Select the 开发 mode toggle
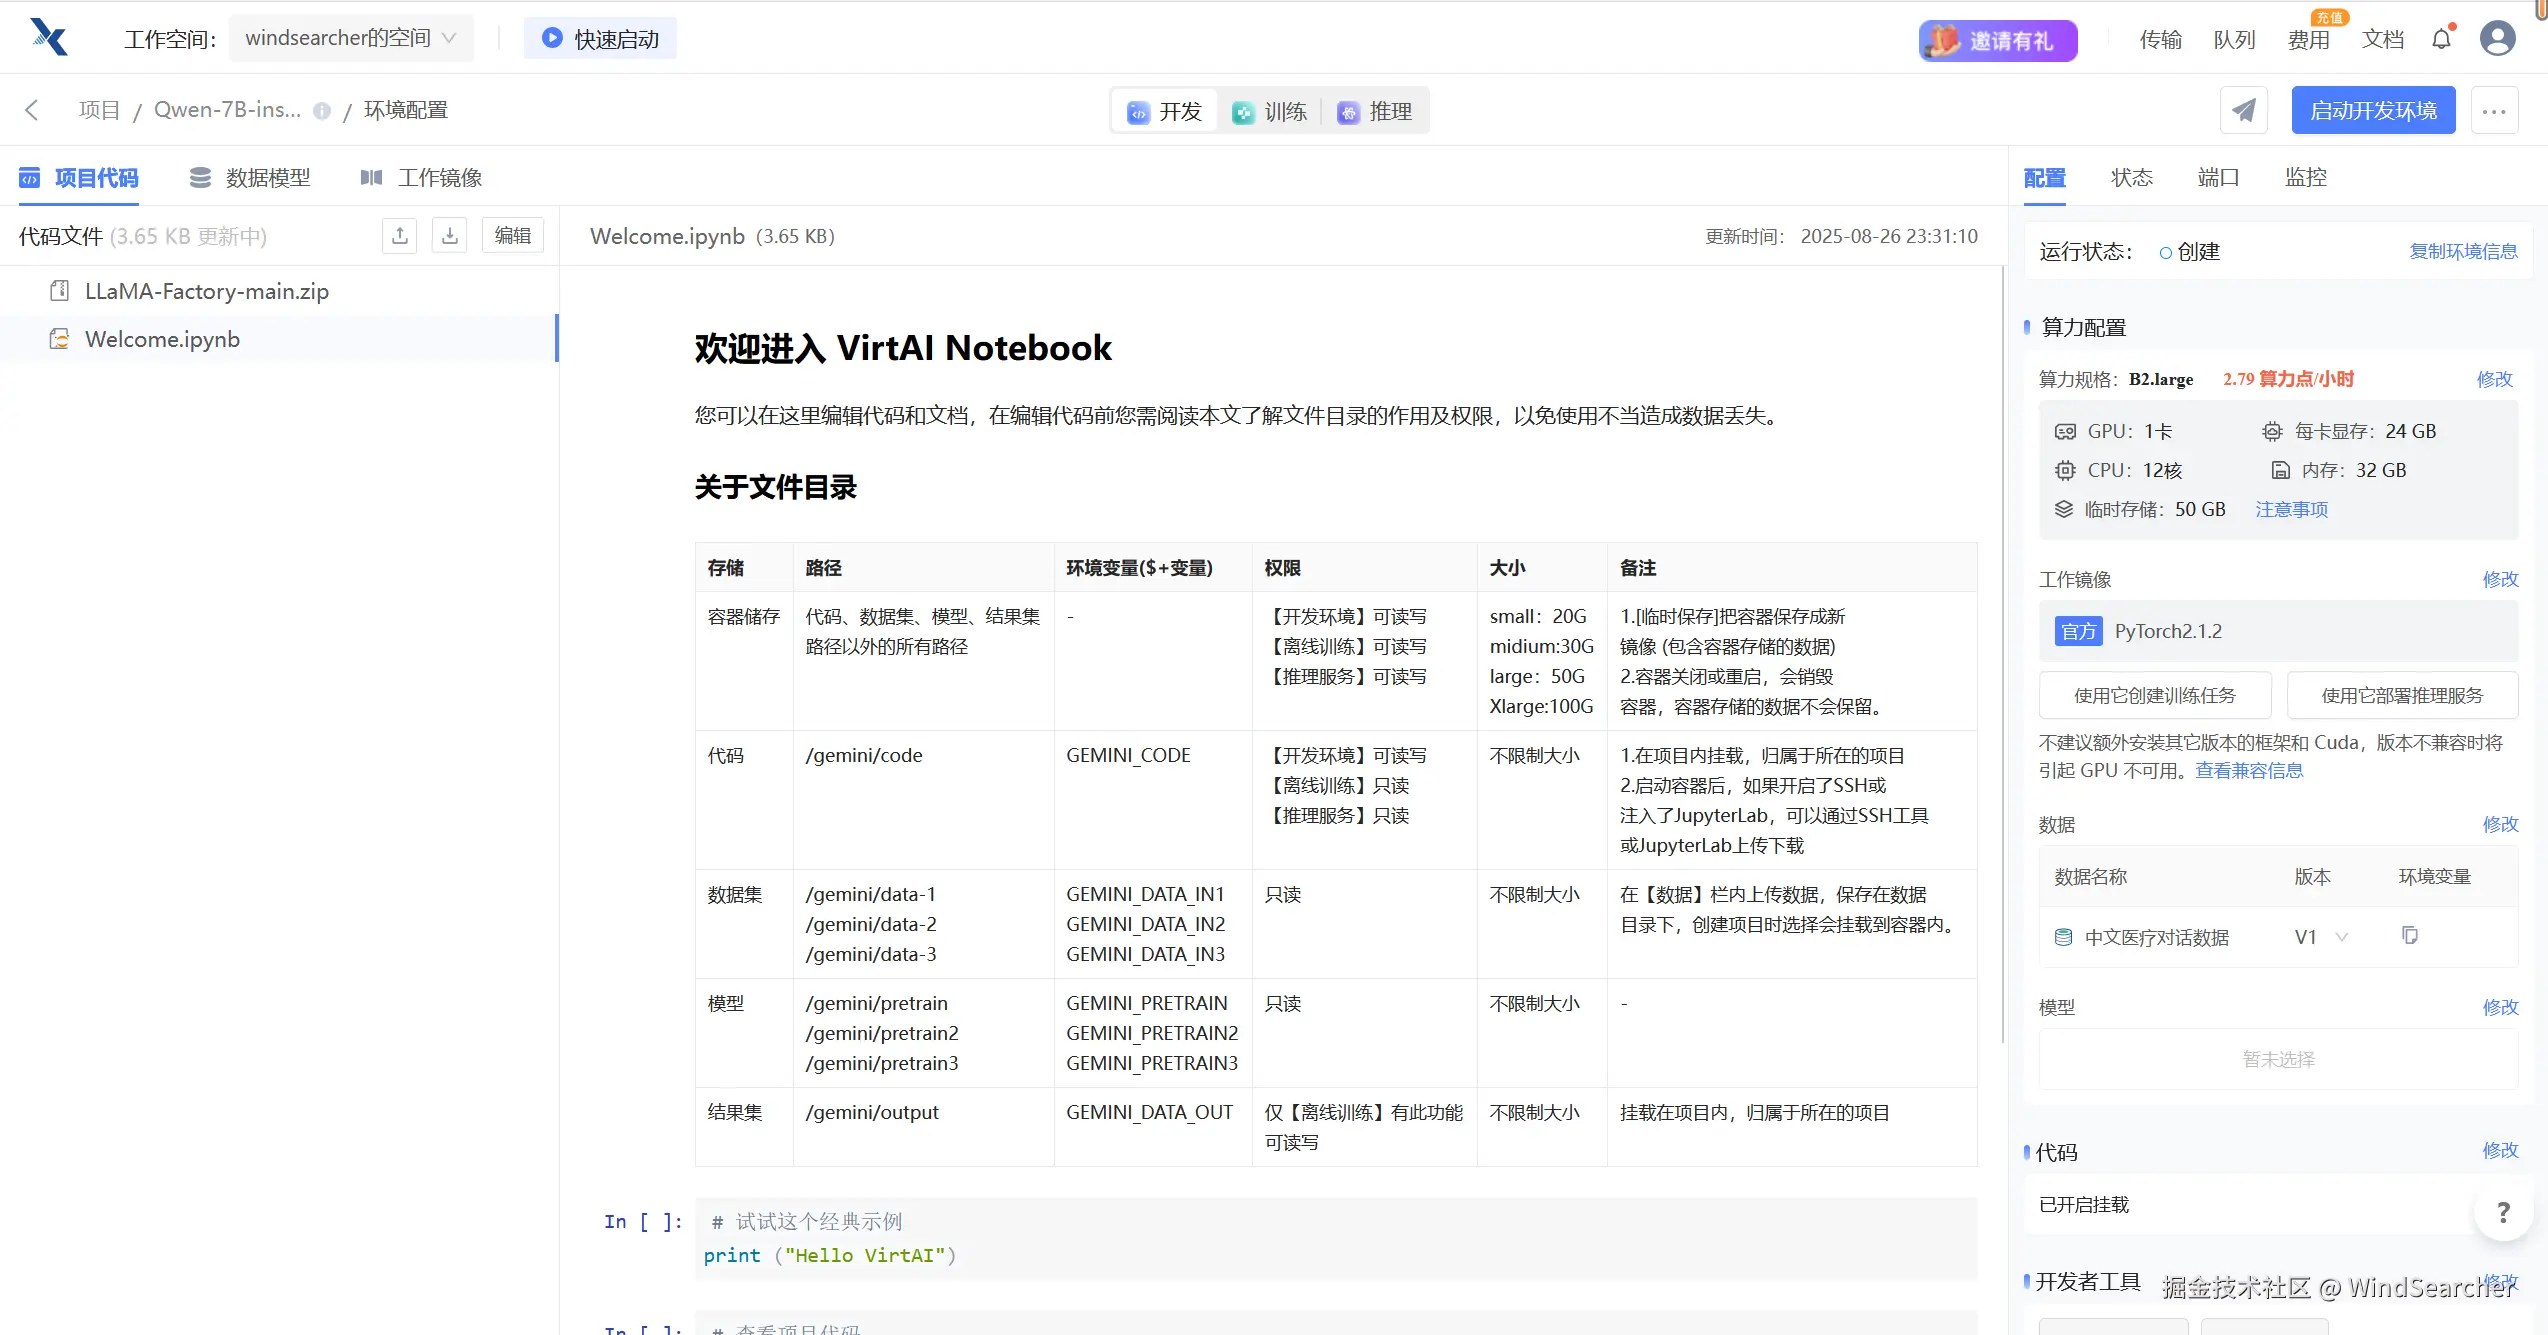2548x1335 pixels. [x=1163, y=111]
